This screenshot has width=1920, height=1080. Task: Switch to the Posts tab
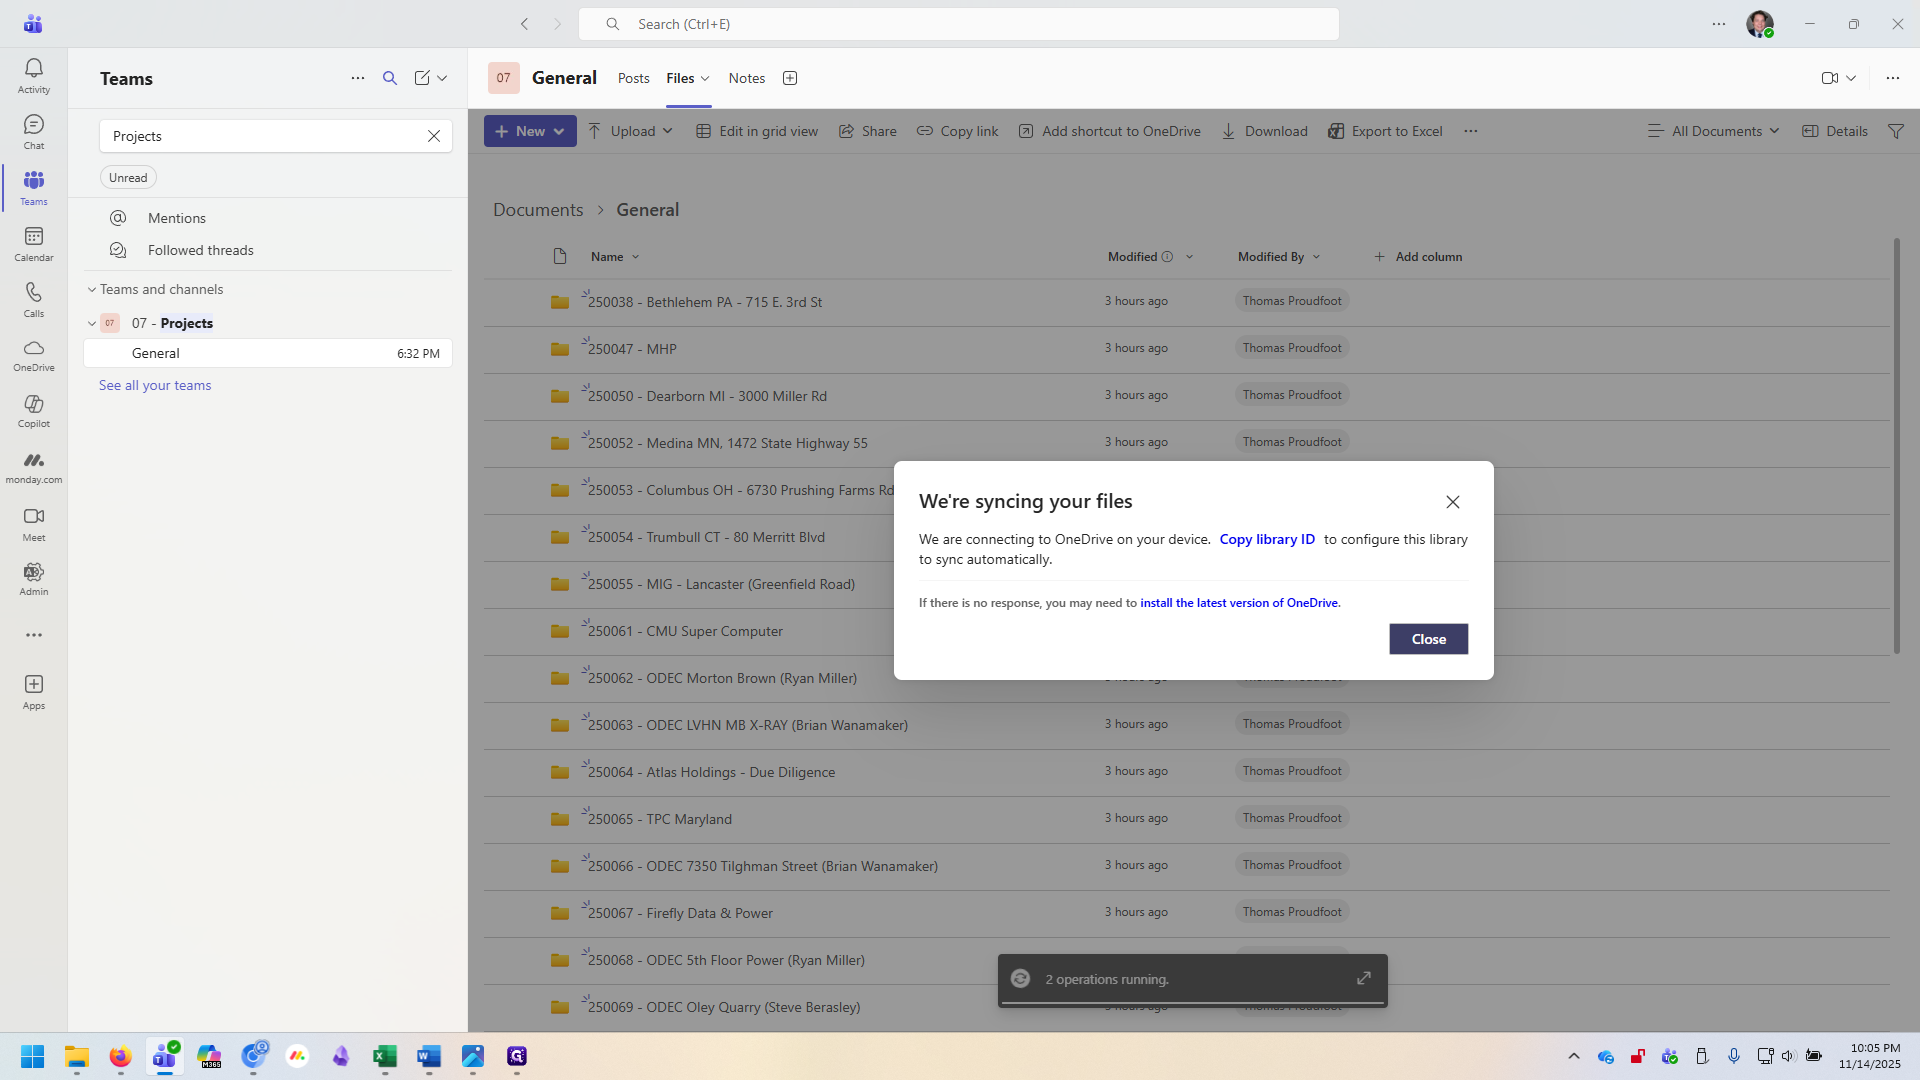[633, 78]
